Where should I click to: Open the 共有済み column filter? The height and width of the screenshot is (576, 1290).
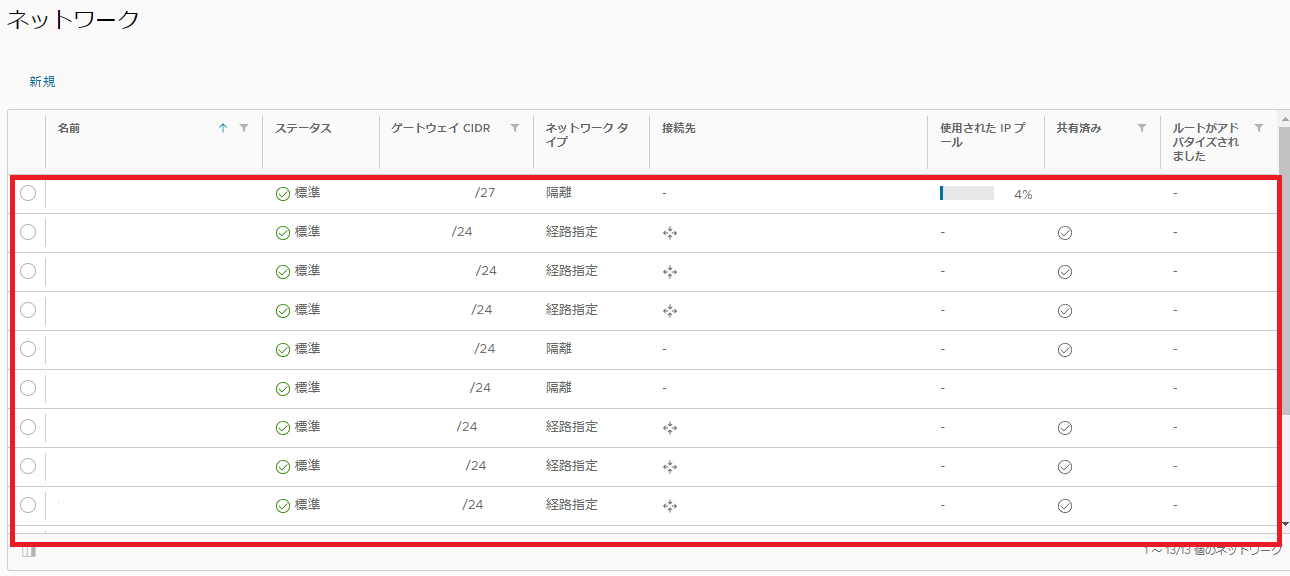coord(1142,128)
